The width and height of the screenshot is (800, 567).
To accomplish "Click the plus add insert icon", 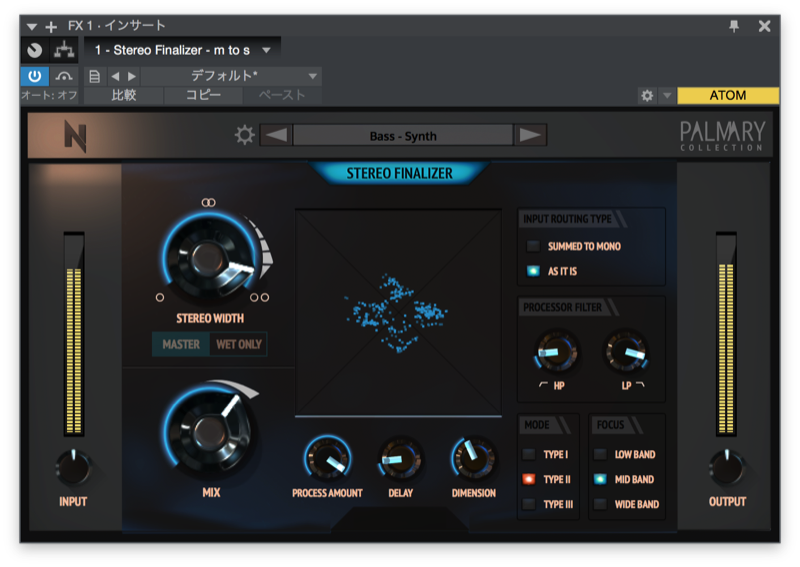I will pyautogui.click(x=51, y=26).
